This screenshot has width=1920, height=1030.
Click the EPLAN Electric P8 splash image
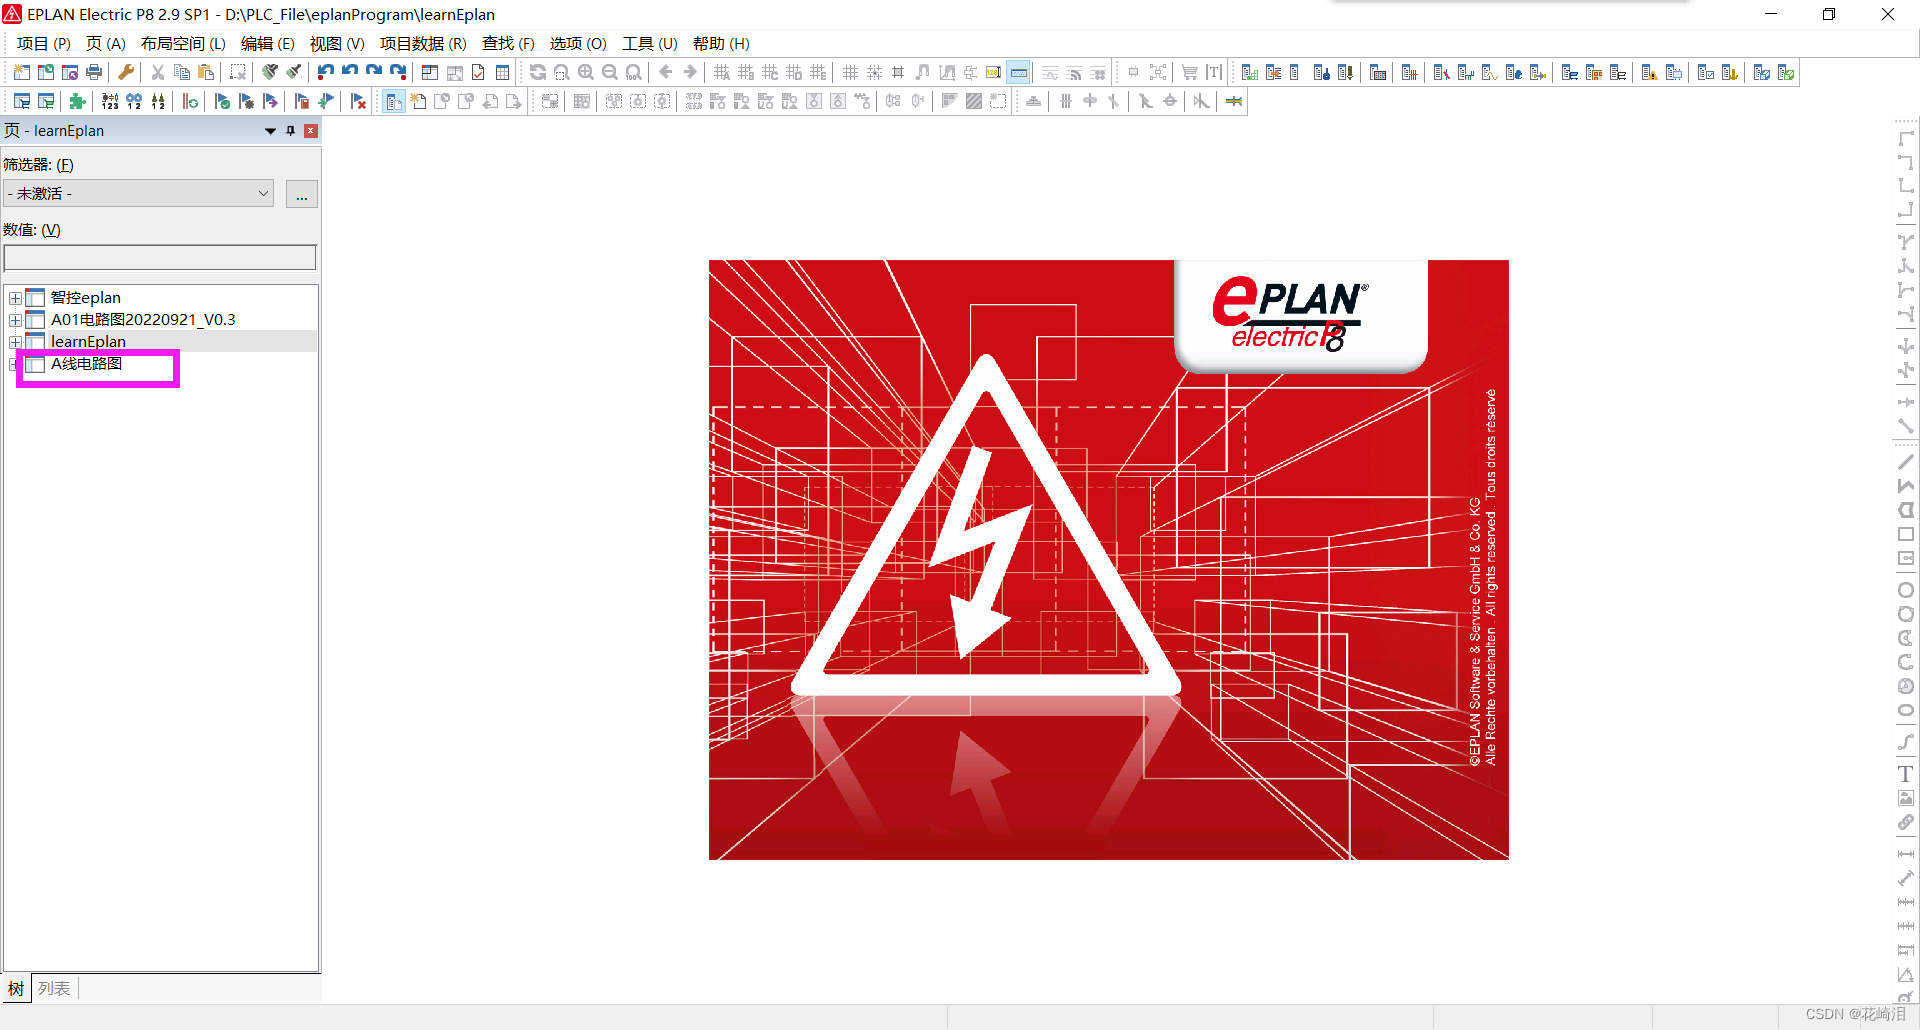pos(1109,560)
